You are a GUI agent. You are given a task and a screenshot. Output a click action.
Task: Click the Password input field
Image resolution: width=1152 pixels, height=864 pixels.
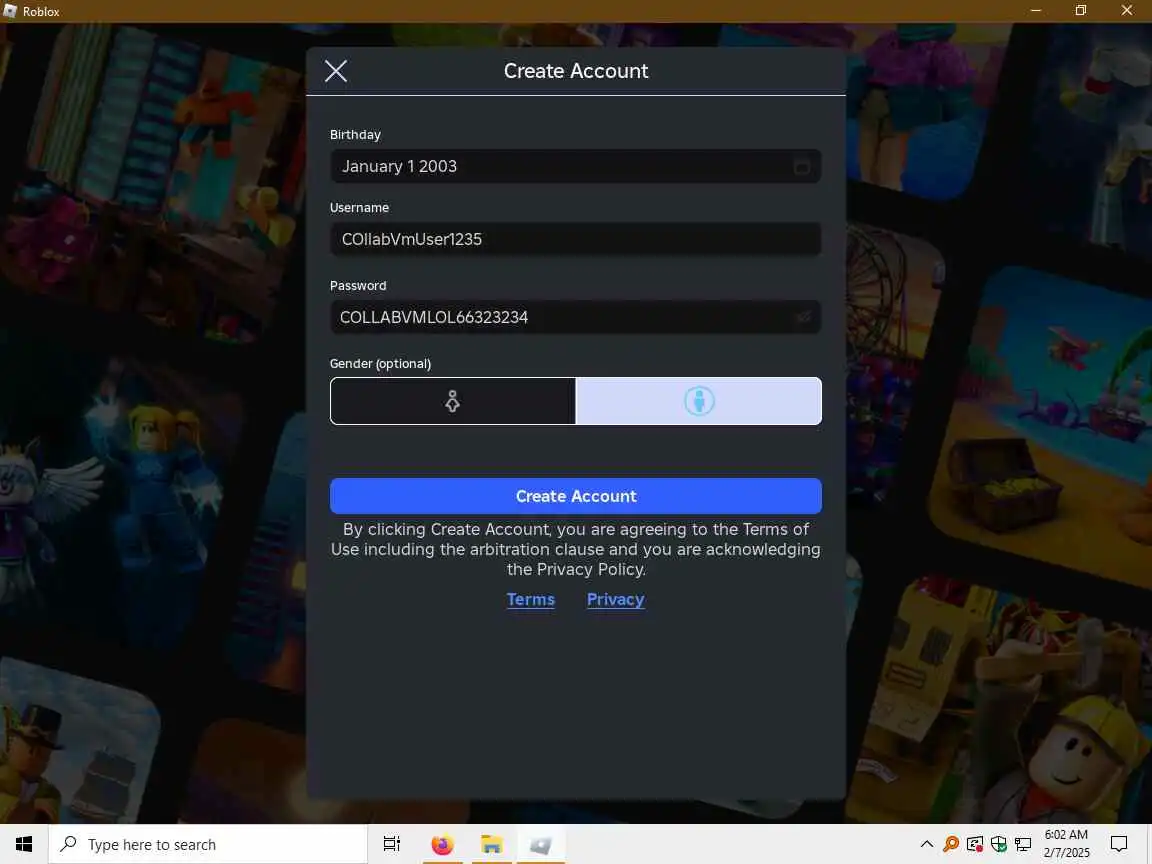[575, 317]
